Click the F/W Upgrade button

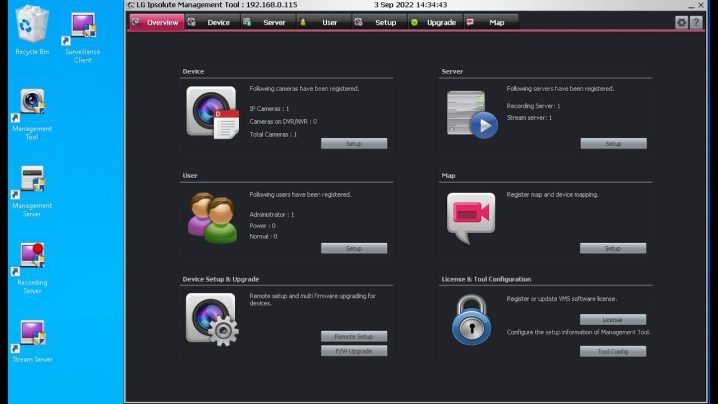coord(354,351)
